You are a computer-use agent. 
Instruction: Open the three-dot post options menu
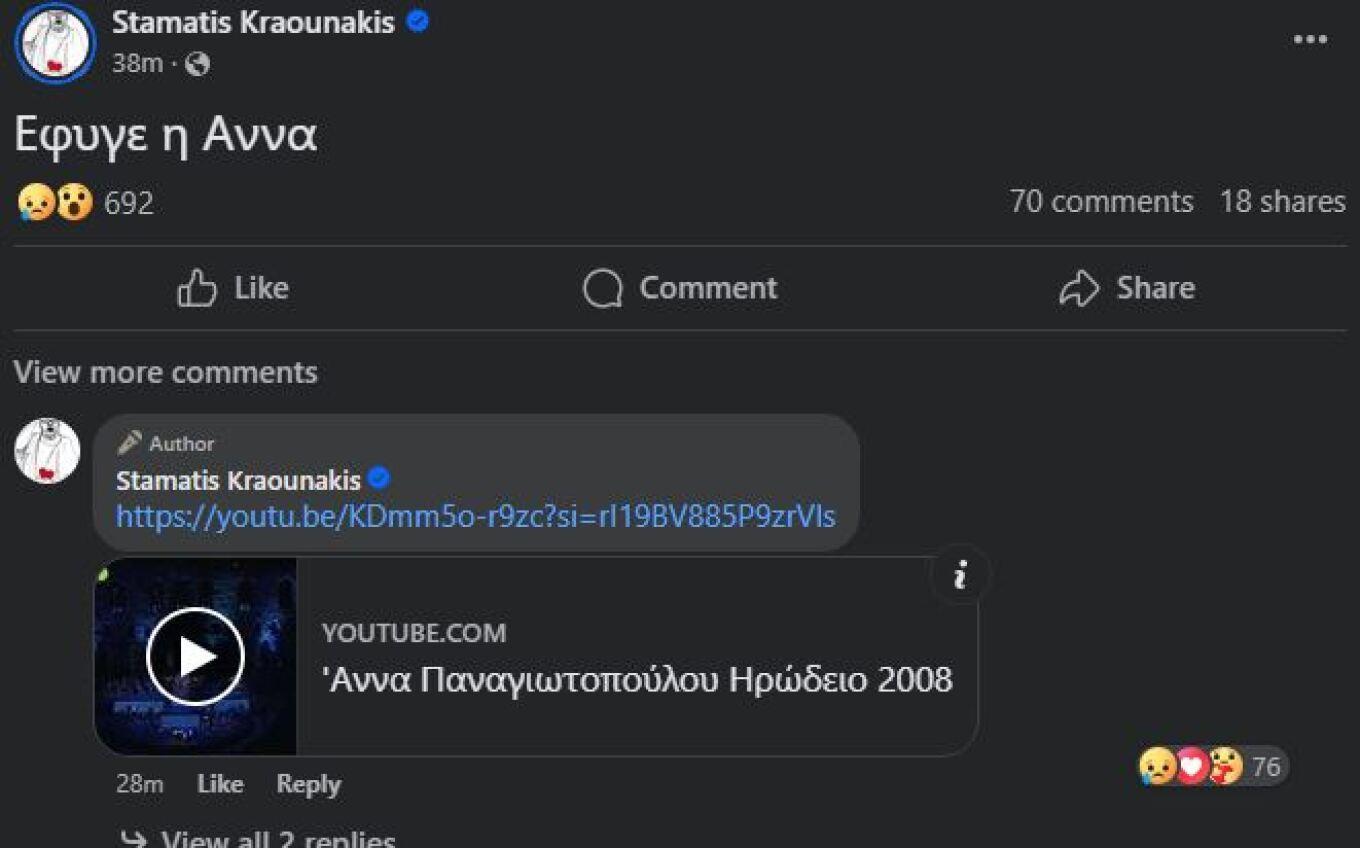coord(1310,40)
